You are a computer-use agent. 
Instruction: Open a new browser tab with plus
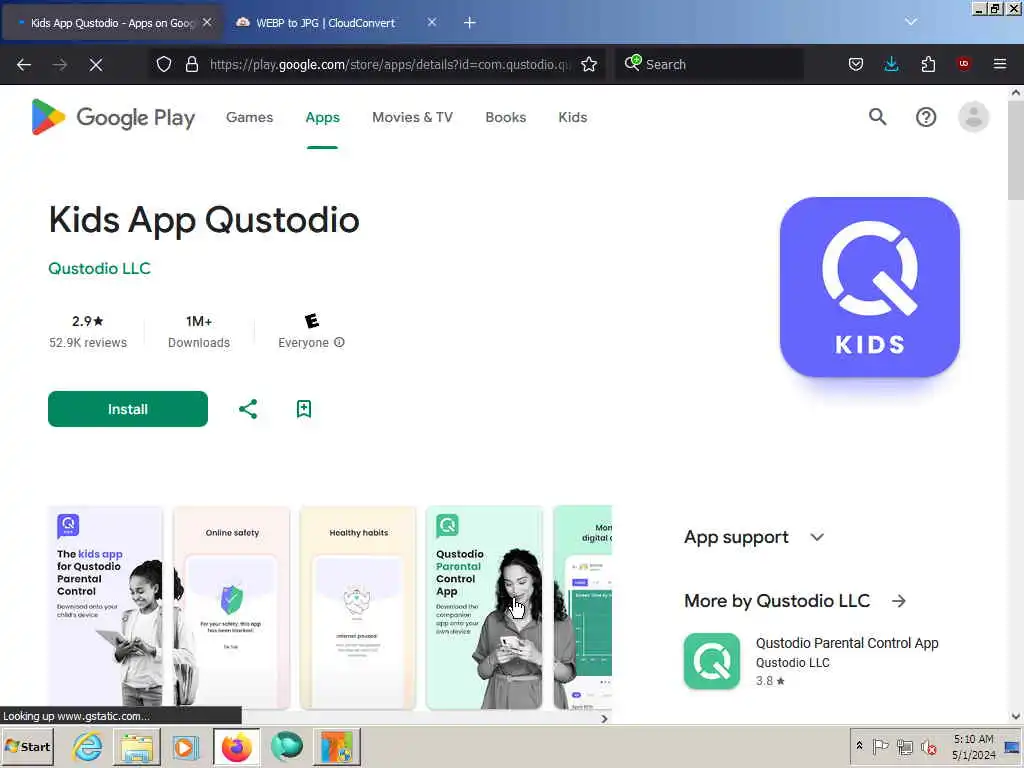point(470,23)
